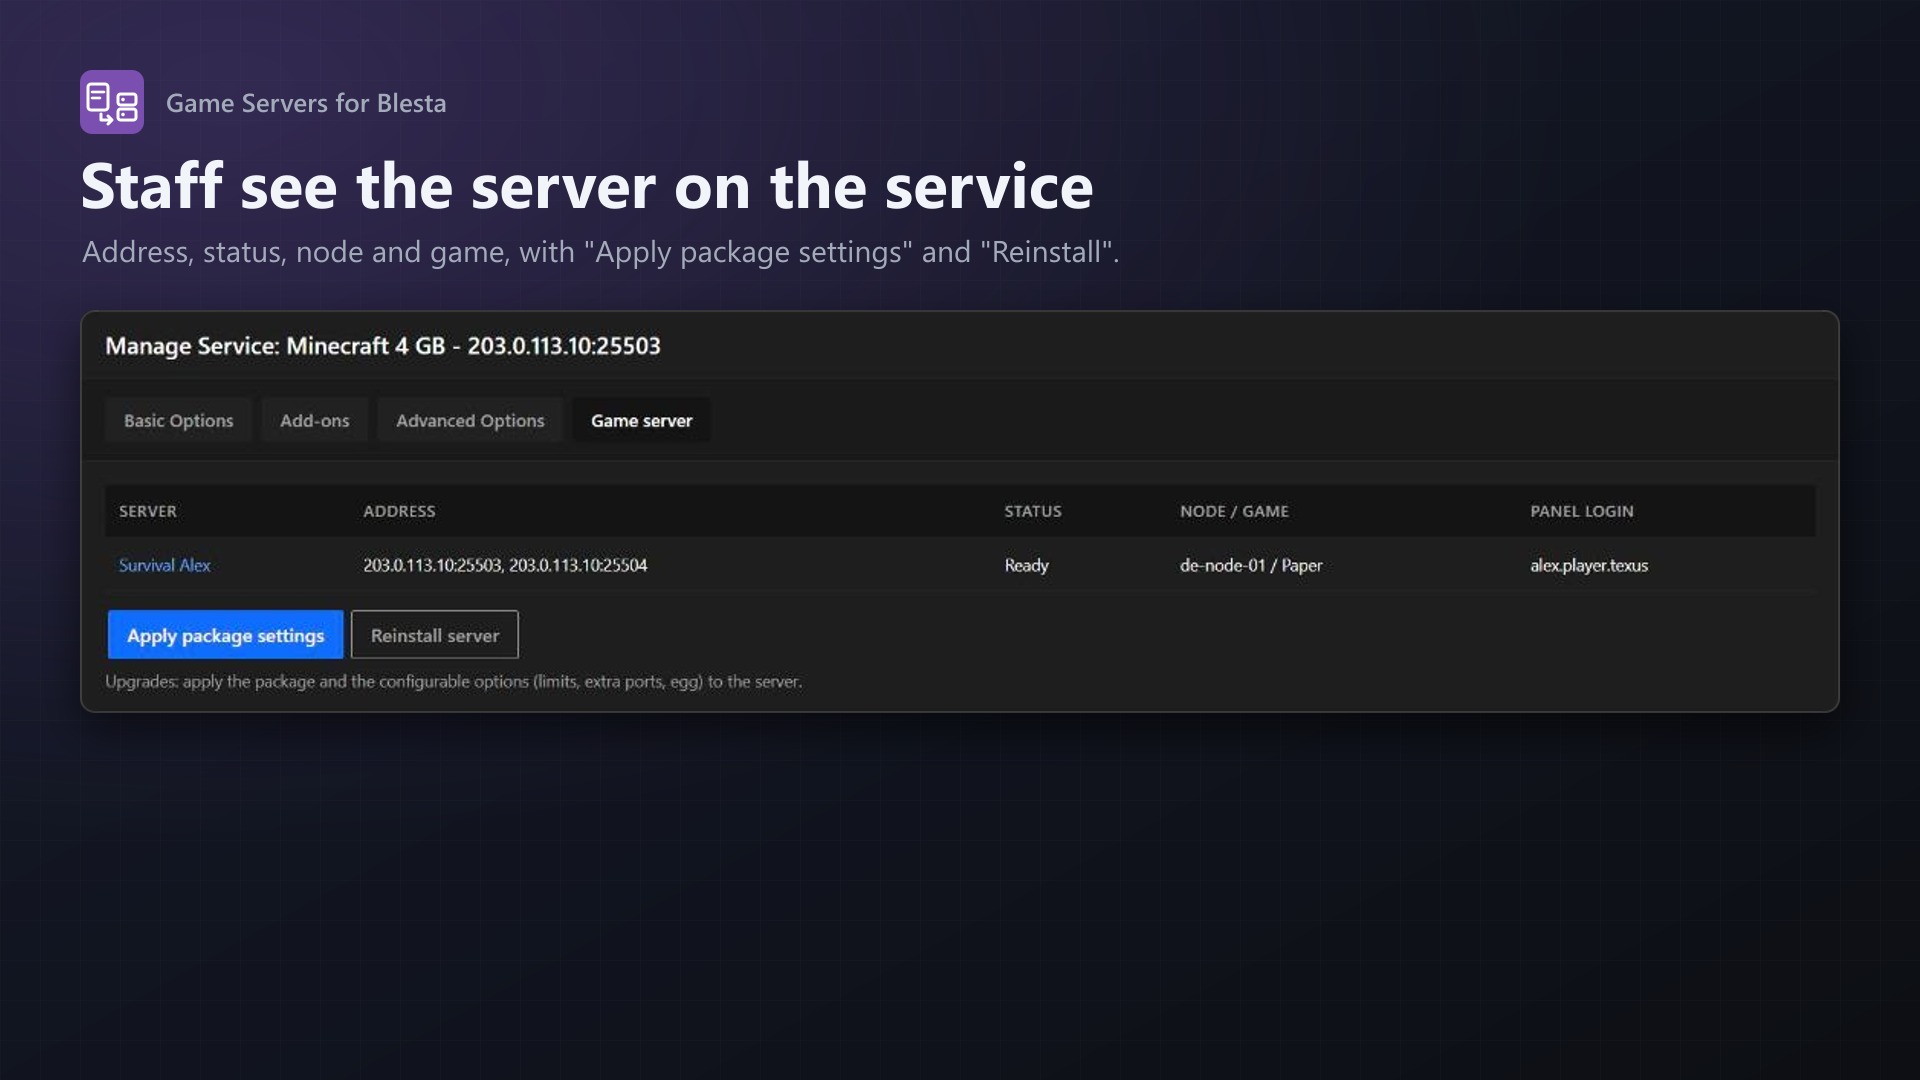
Task: Click the SERVER column header
Action: pos(148,511)
